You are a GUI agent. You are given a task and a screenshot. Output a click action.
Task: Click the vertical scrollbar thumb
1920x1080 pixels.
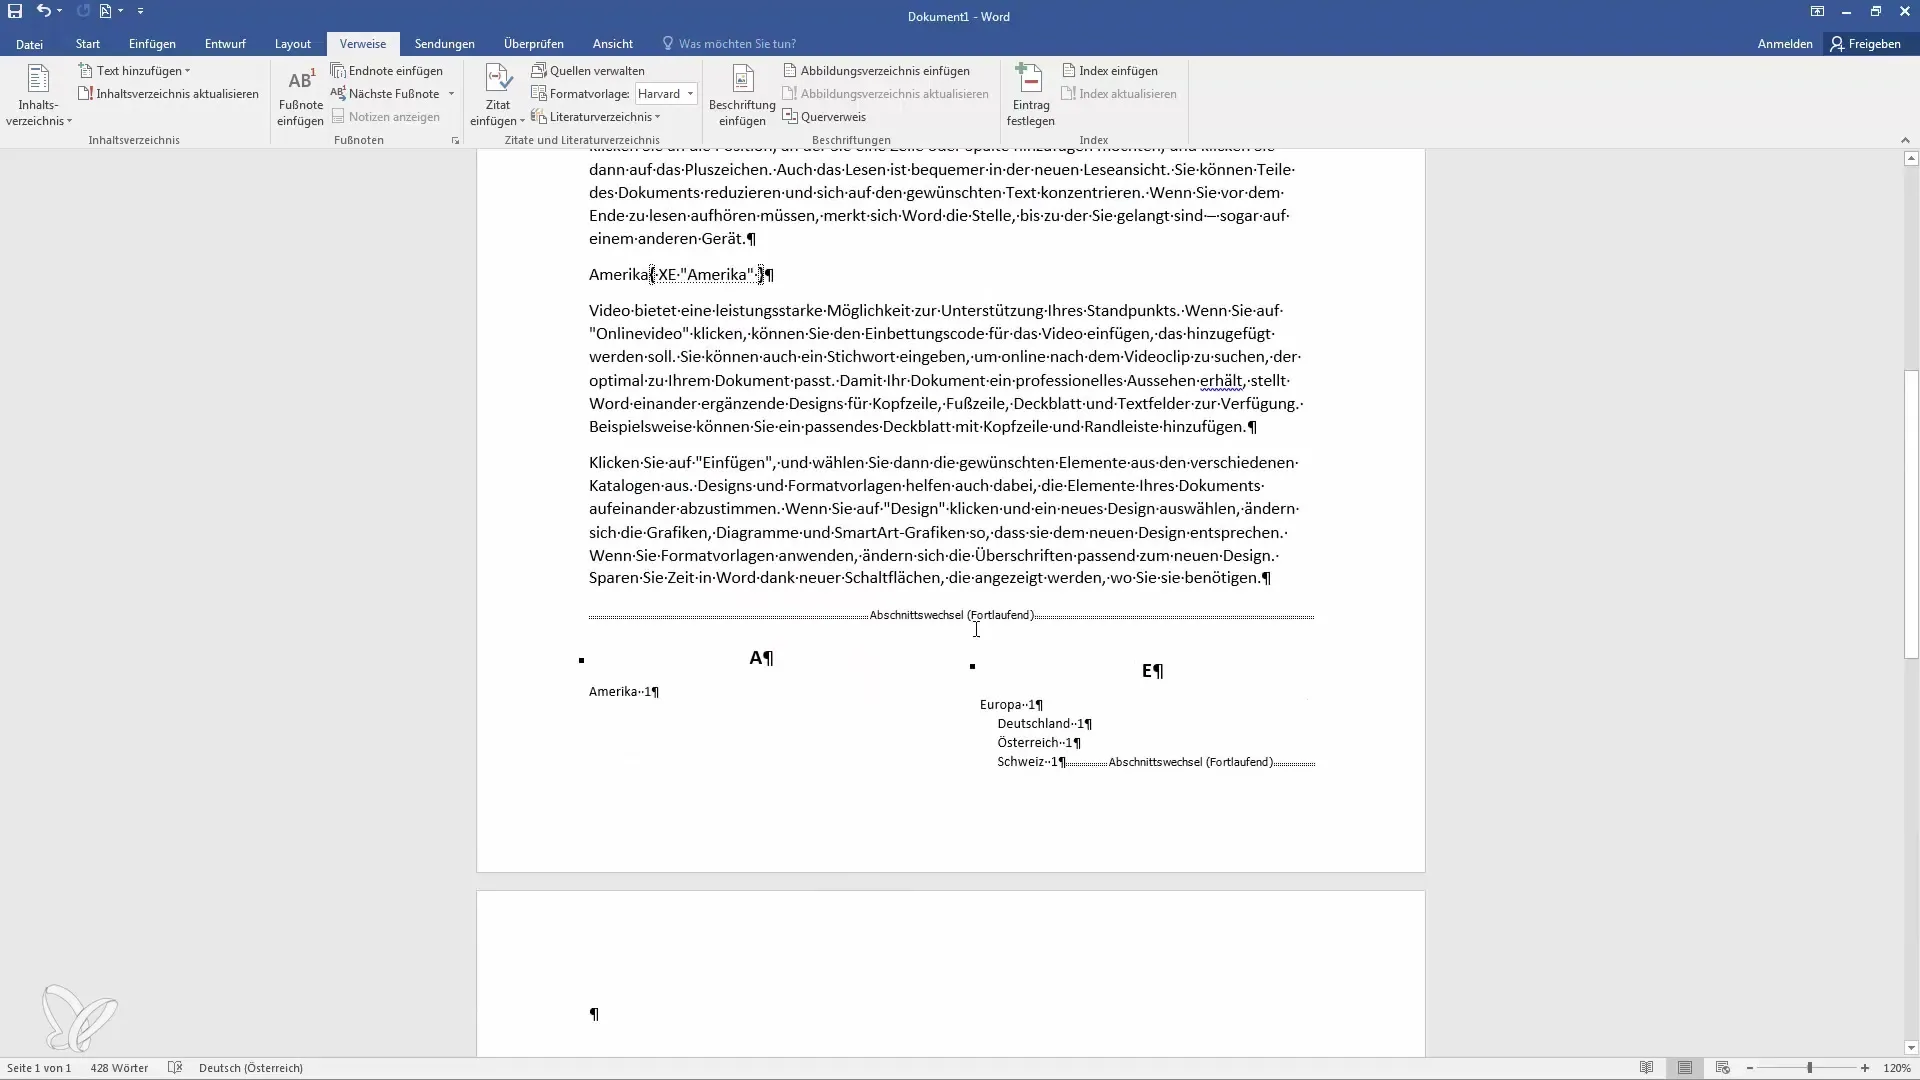pos(1911,514)
